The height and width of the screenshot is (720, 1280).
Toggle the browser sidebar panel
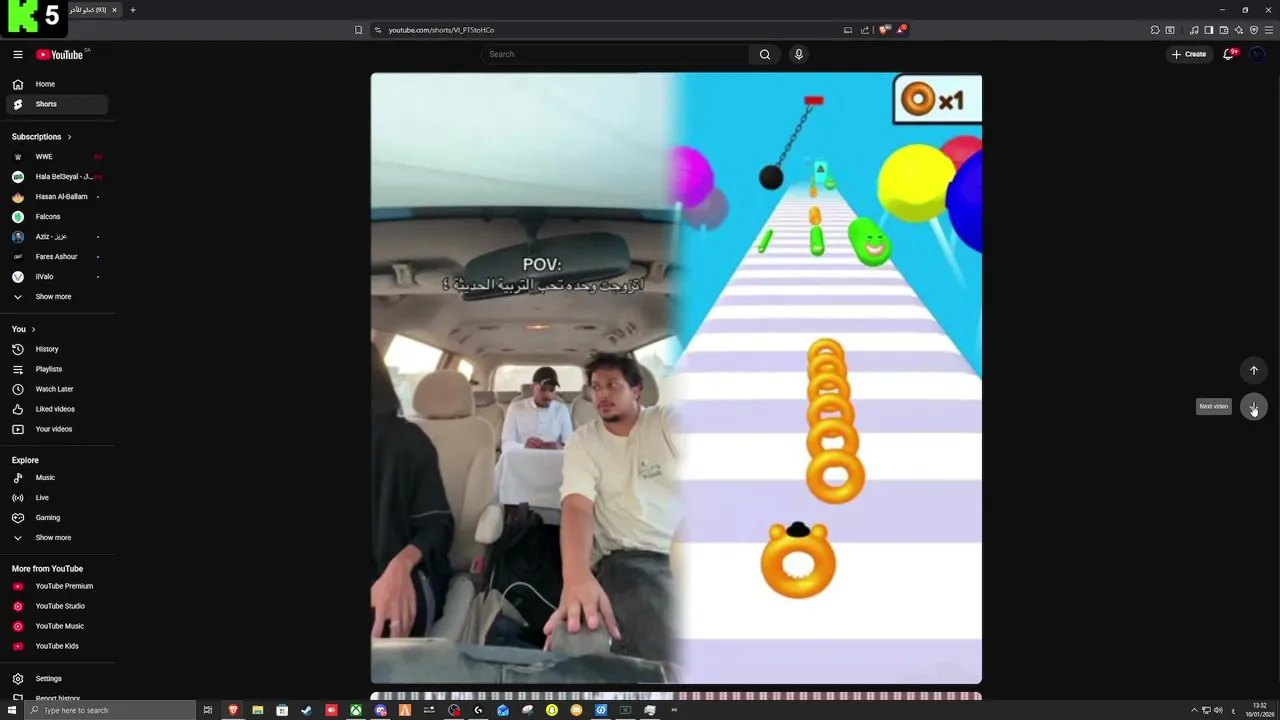click(1209, 30)
